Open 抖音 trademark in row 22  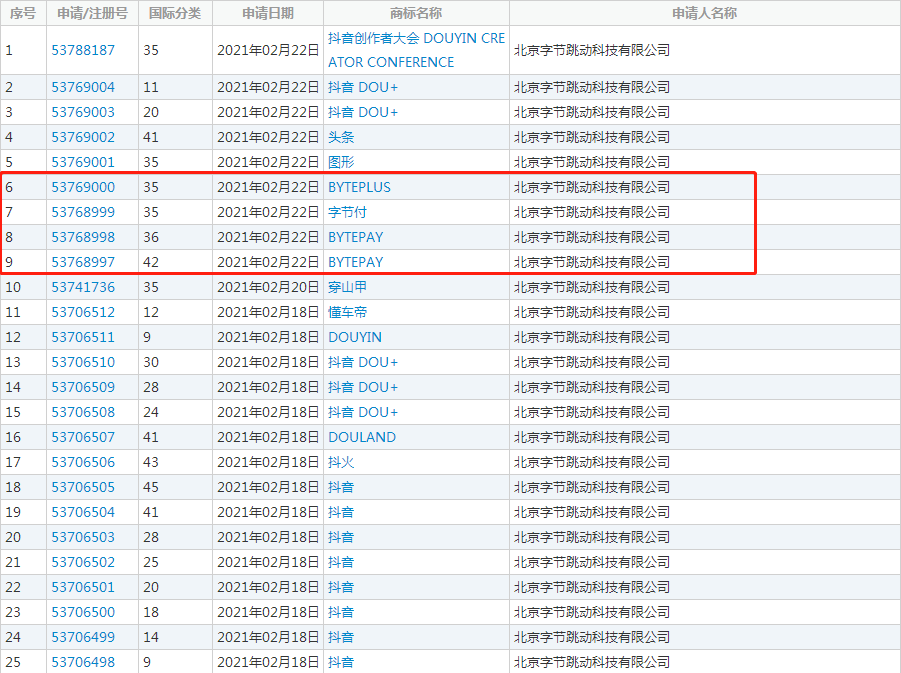pos(341,587)
